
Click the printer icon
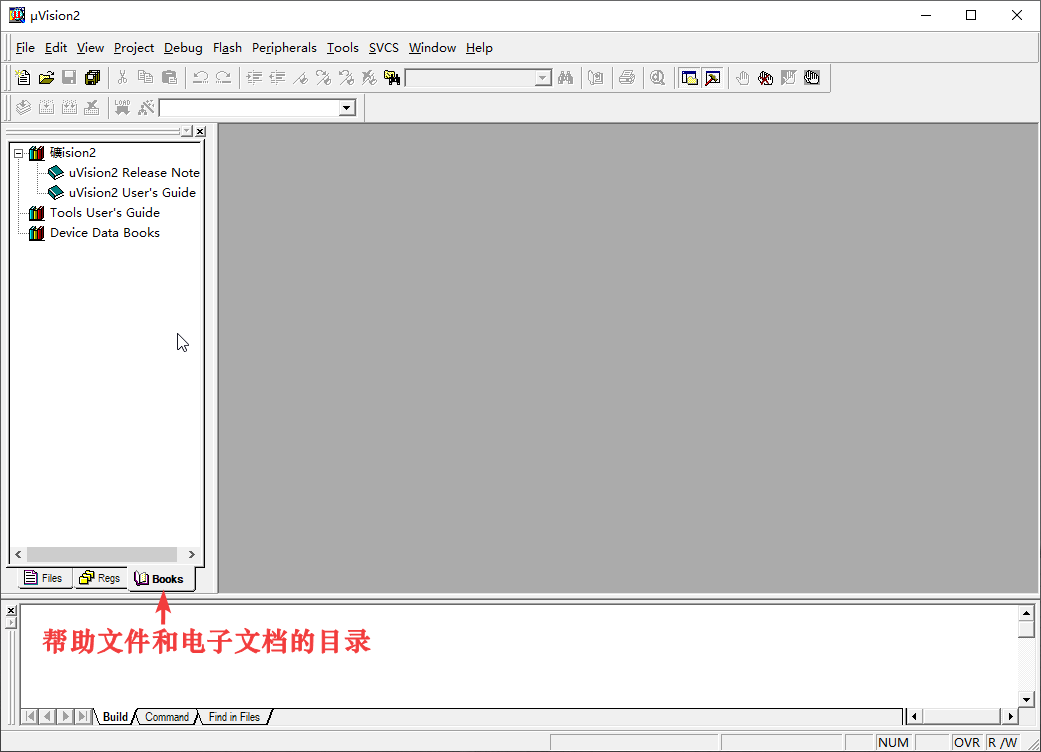click(x=626, y=78)
